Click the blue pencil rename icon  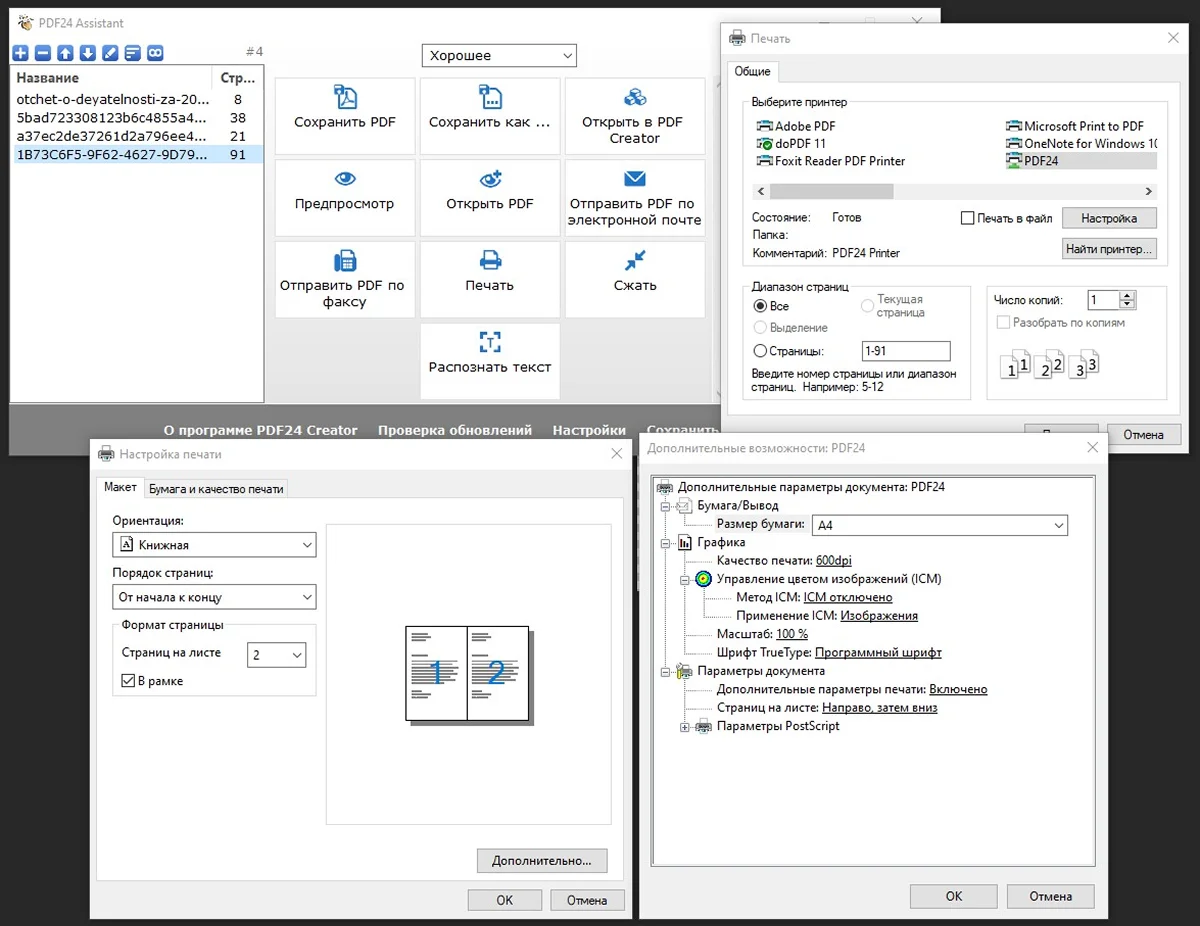pos(110,53)
